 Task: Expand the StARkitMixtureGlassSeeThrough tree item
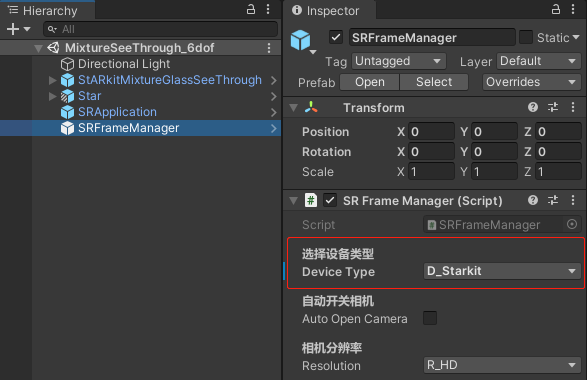pos(52,80)
